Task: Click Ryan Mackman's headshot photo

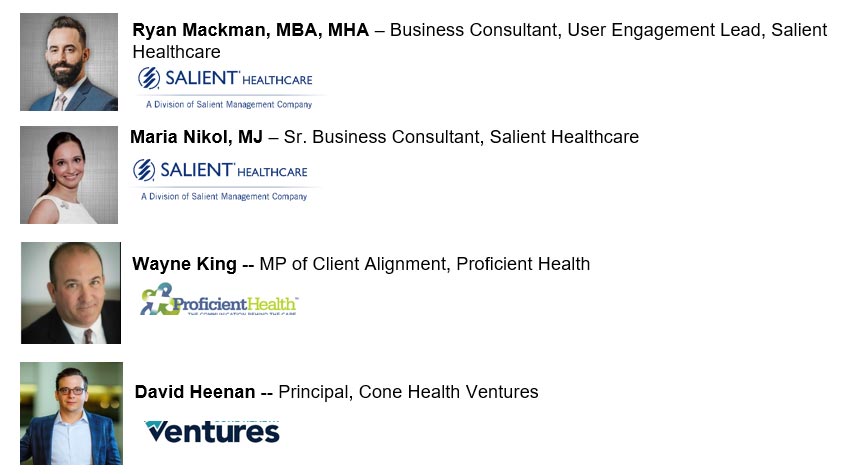Action: click(68, 62)
